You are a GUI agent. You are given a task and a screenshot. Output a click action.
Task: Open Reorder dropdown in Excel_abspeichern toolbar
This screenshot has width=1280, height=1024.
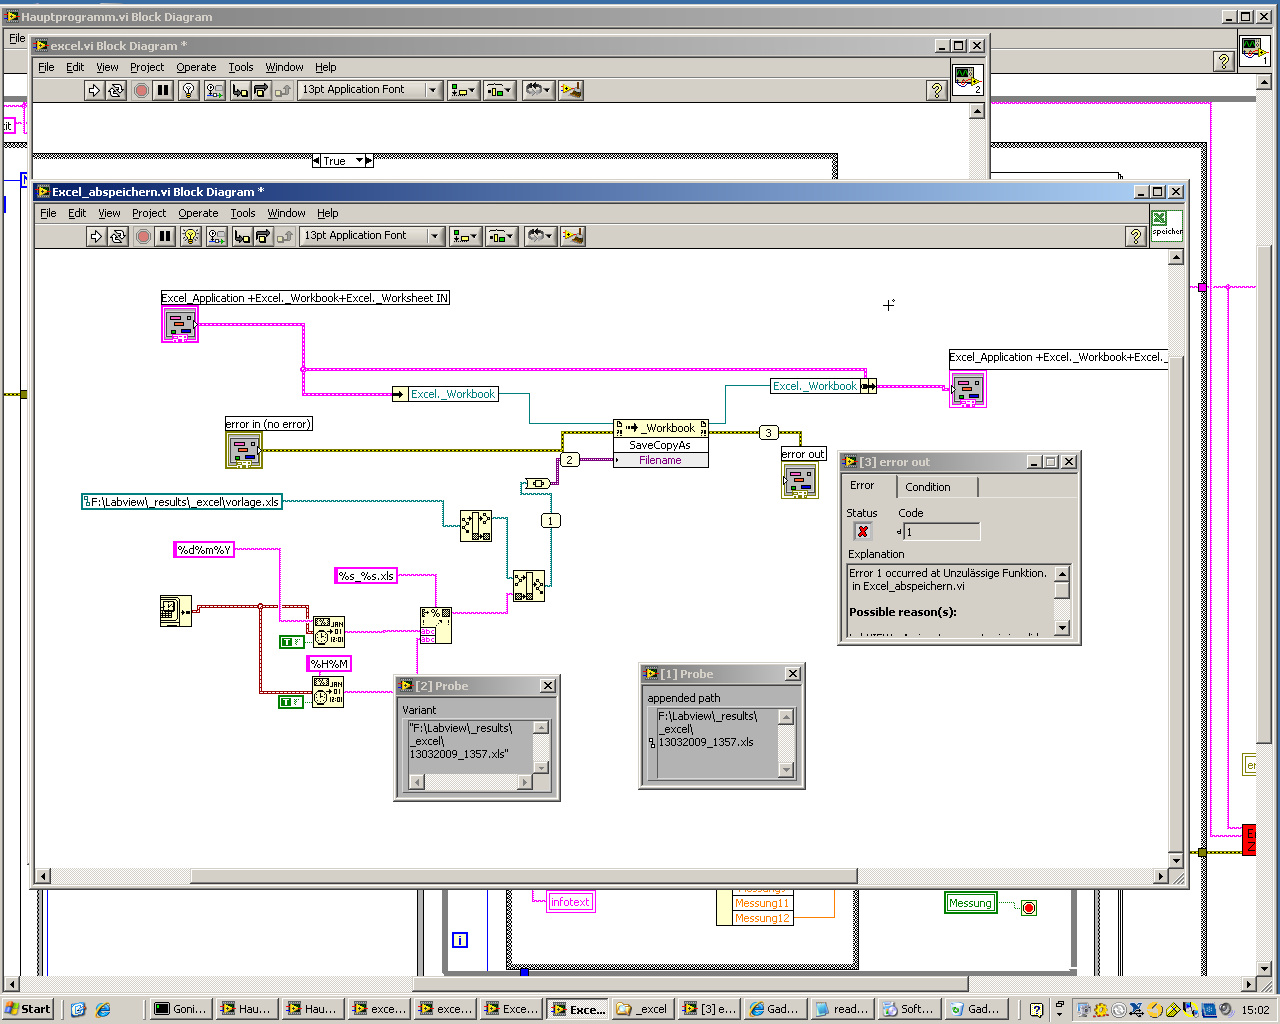539,236
